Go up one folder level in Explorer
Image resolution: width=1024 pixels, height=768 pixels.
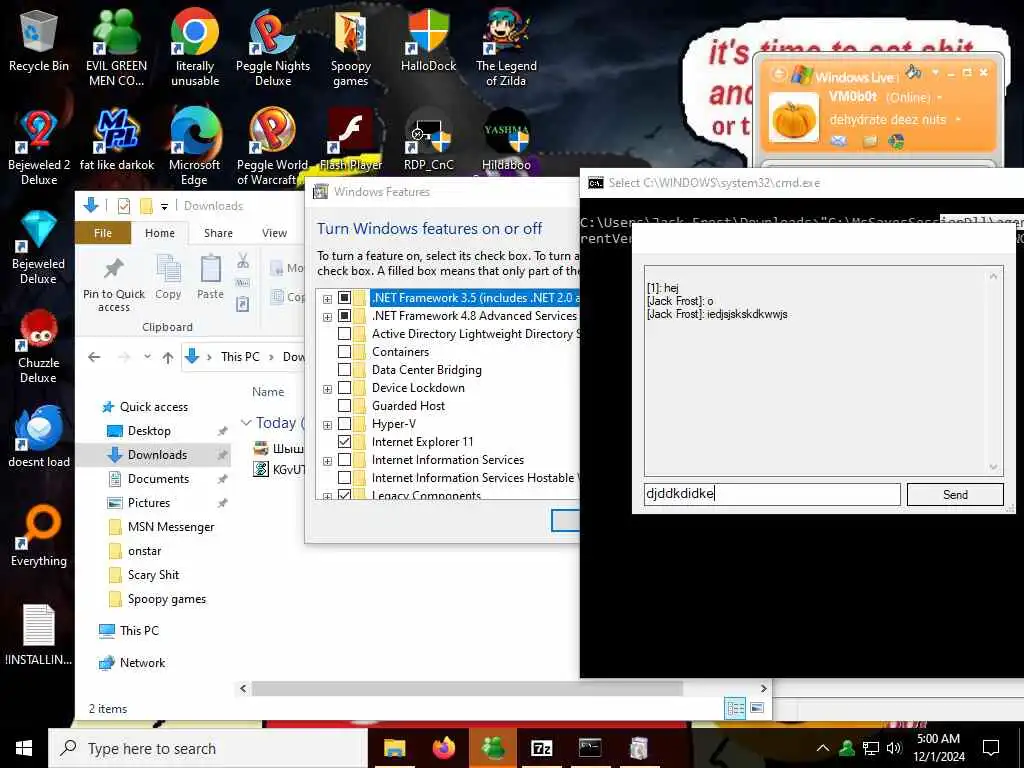tap(168, 357)
